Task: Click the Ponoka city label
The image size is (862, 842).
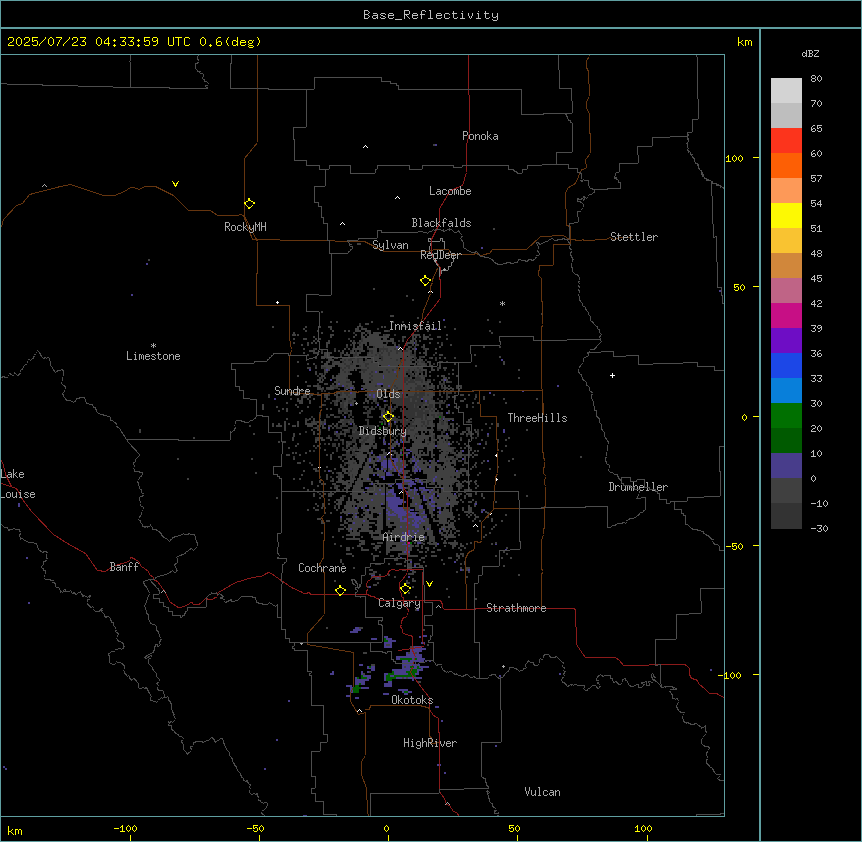Action: coord(480,136)
